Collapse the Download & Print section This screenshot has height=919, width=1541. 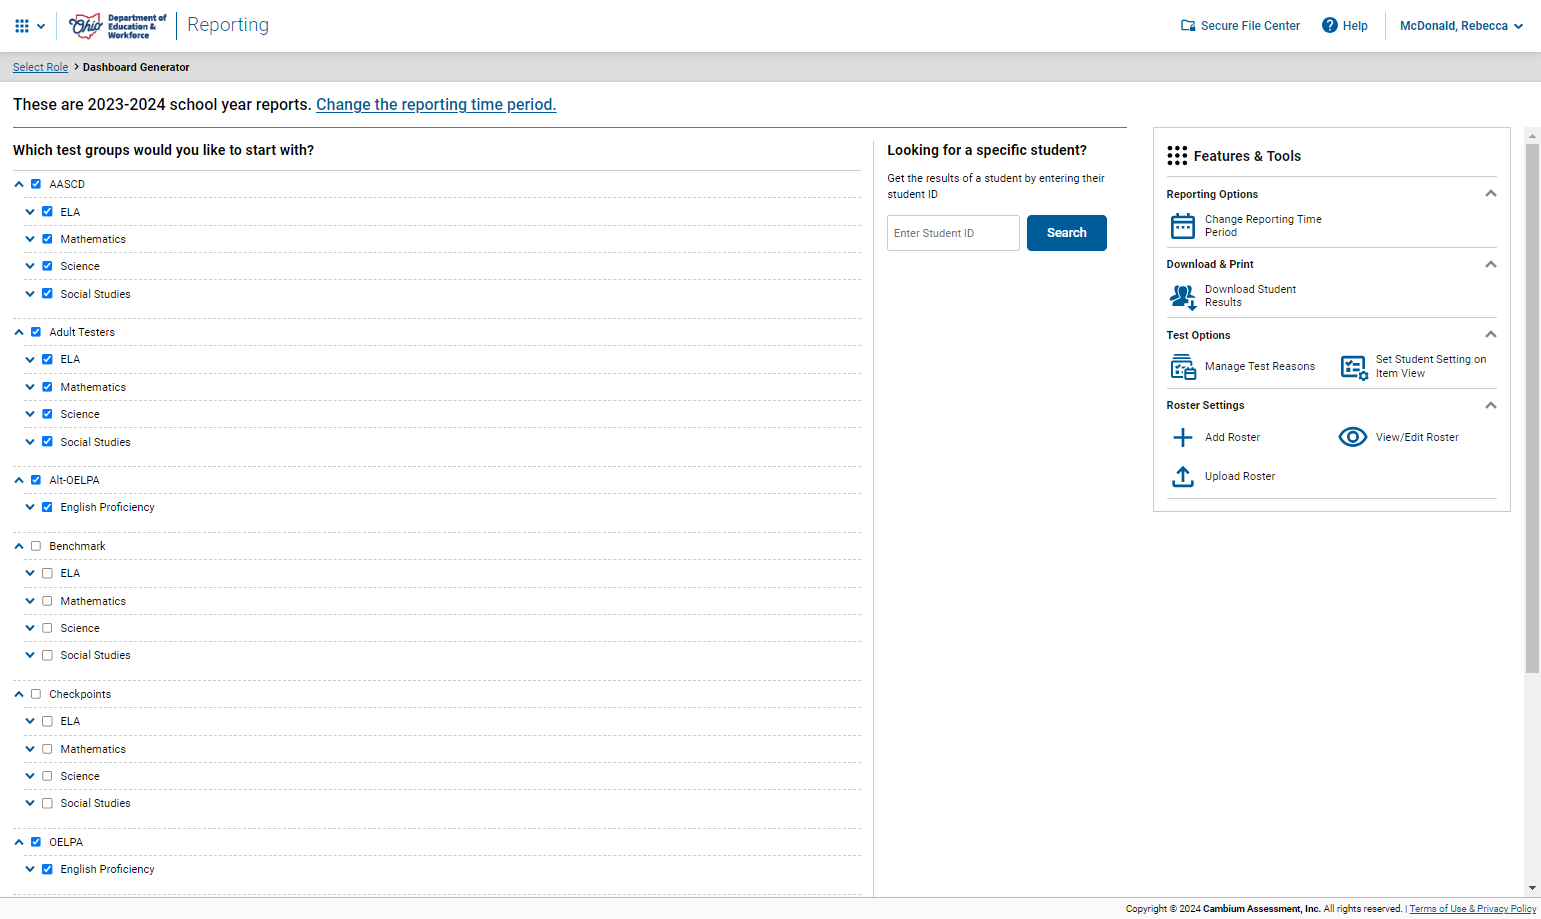tap(1490, 264)
